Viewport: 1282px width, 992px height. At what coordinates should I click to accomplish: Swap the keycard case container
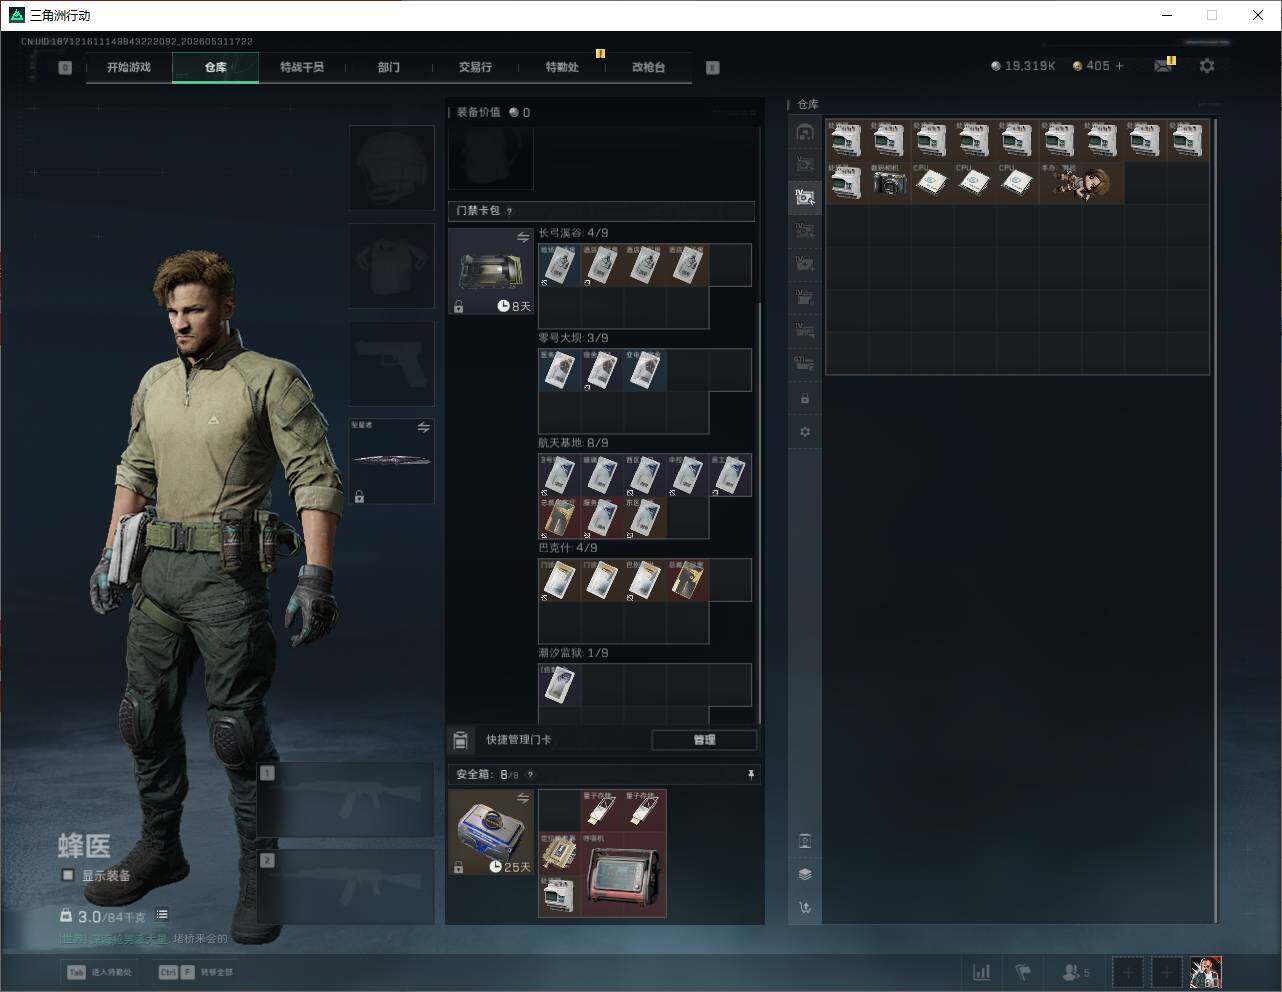point(523,238)
